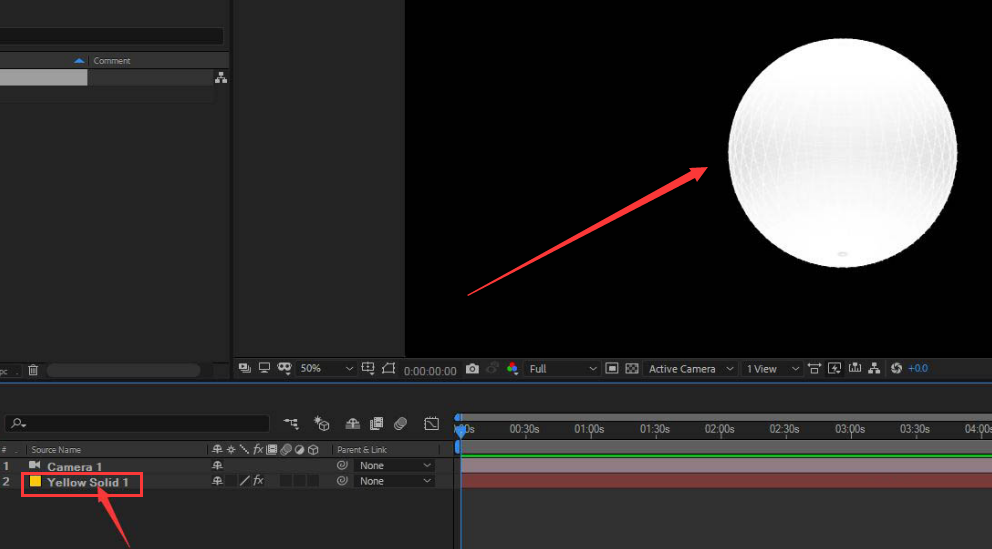This screenshot has height=549, width=992.
Task: Open the Active Camera view dropdown
Action: pos(690,369)
